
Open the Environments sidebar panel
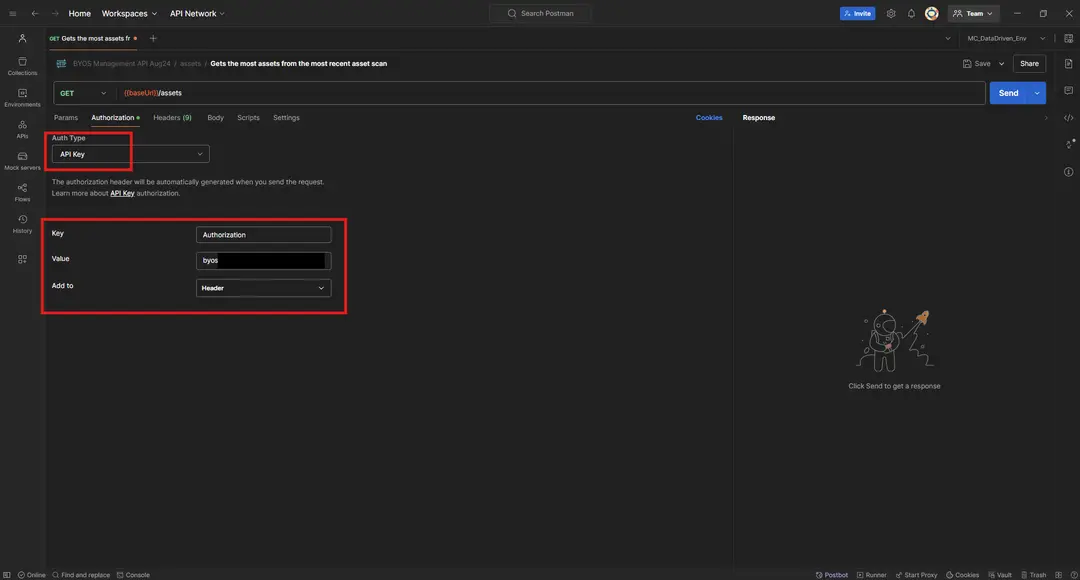point(22,98)
